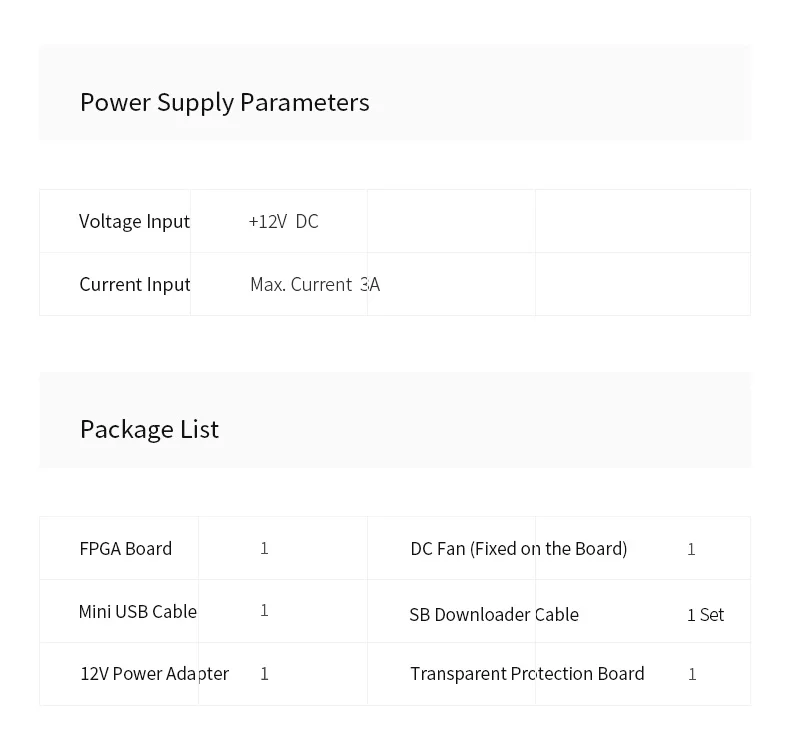
Task: Select the FPGA Board item
Action: click(125, 548)
